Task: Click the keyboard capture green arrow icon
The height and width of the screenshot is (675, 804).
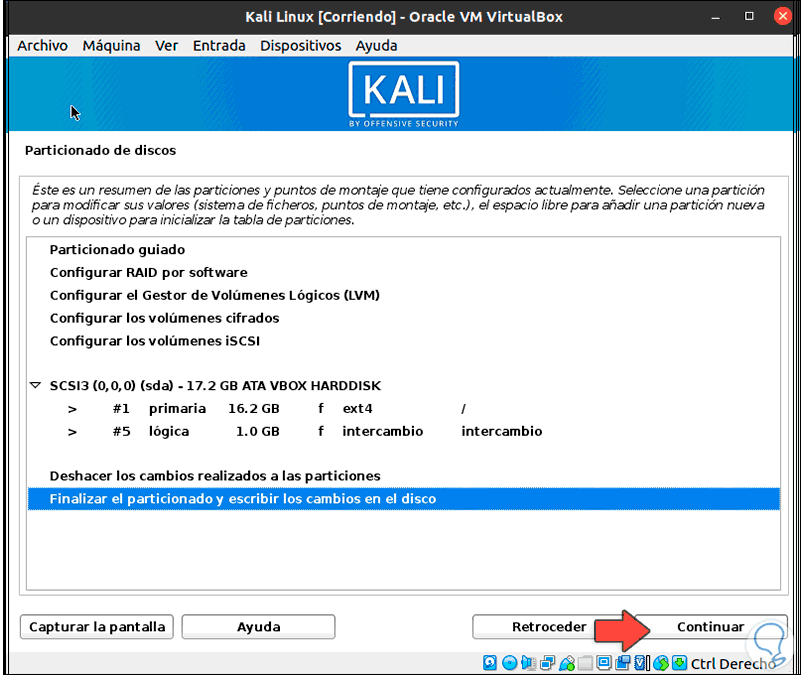Action: [x=679, y=663]
